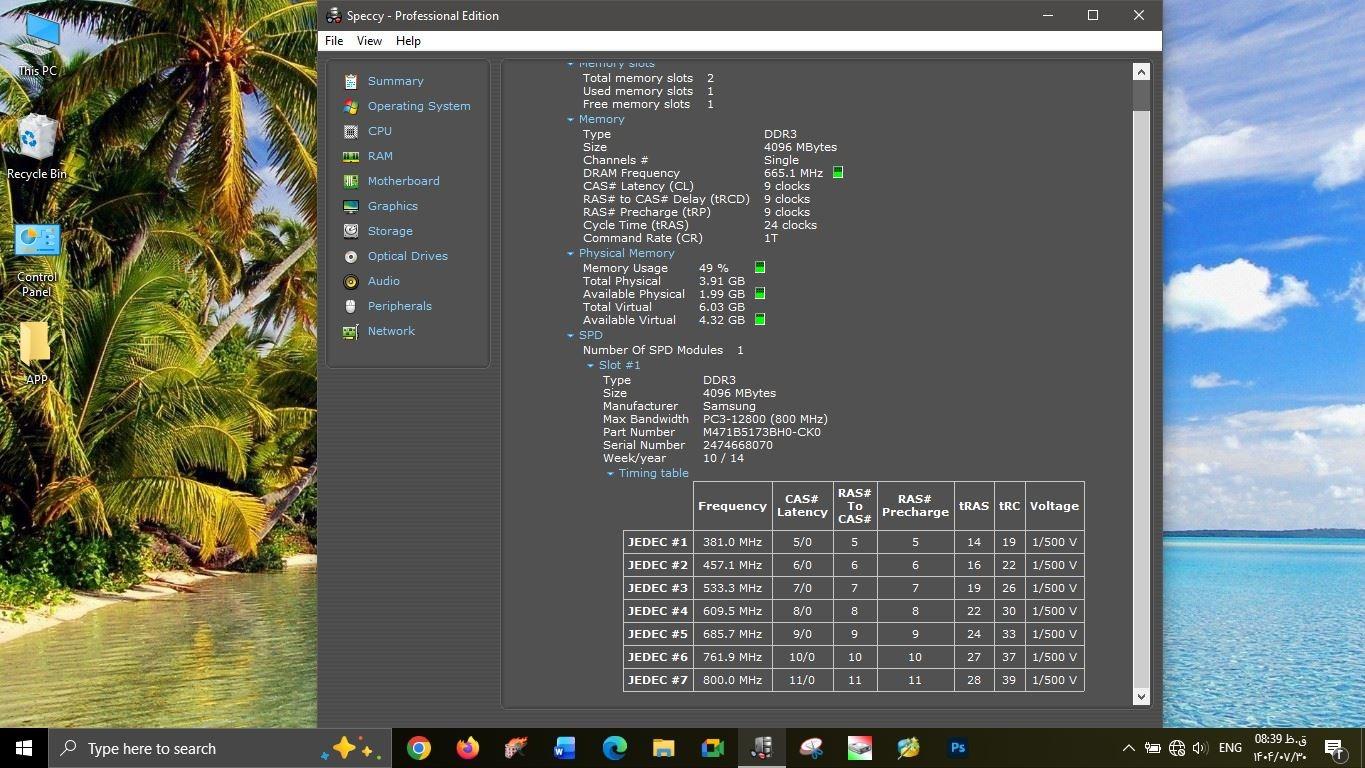The image size is (1365, 768).
Task: Open the File menu
Action: pos(334,41)
